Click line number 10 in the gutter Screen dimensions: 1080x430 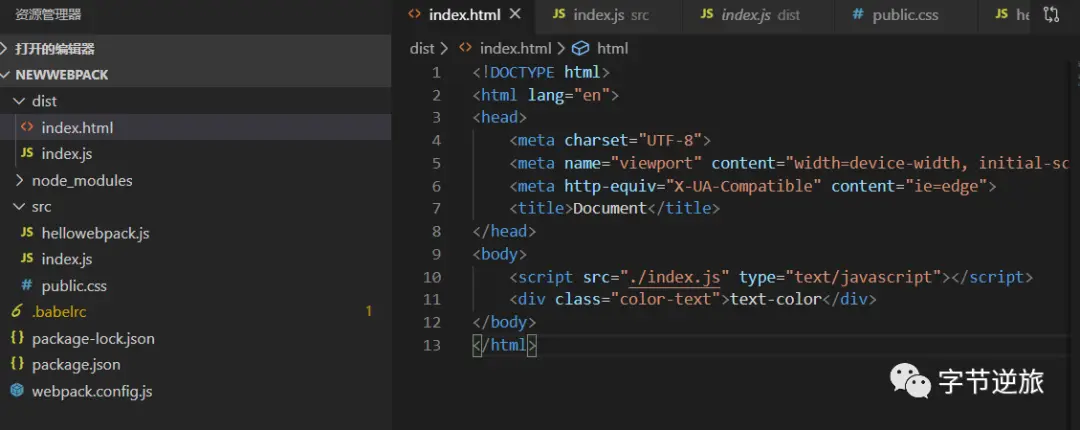coord(432,277)
